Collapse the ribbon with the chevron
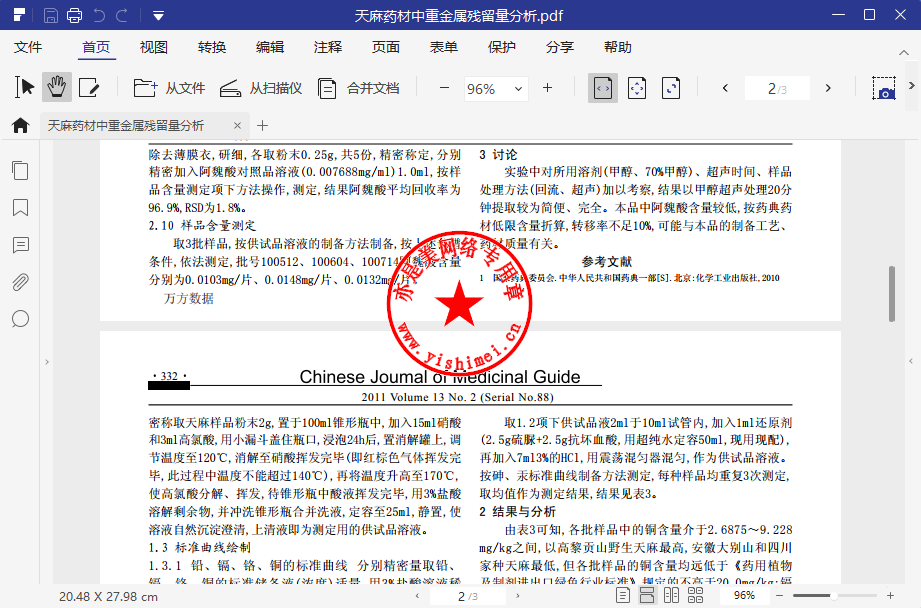Viewport: 921px width, 608px height. pyautogui.click(x=904, y=53)
